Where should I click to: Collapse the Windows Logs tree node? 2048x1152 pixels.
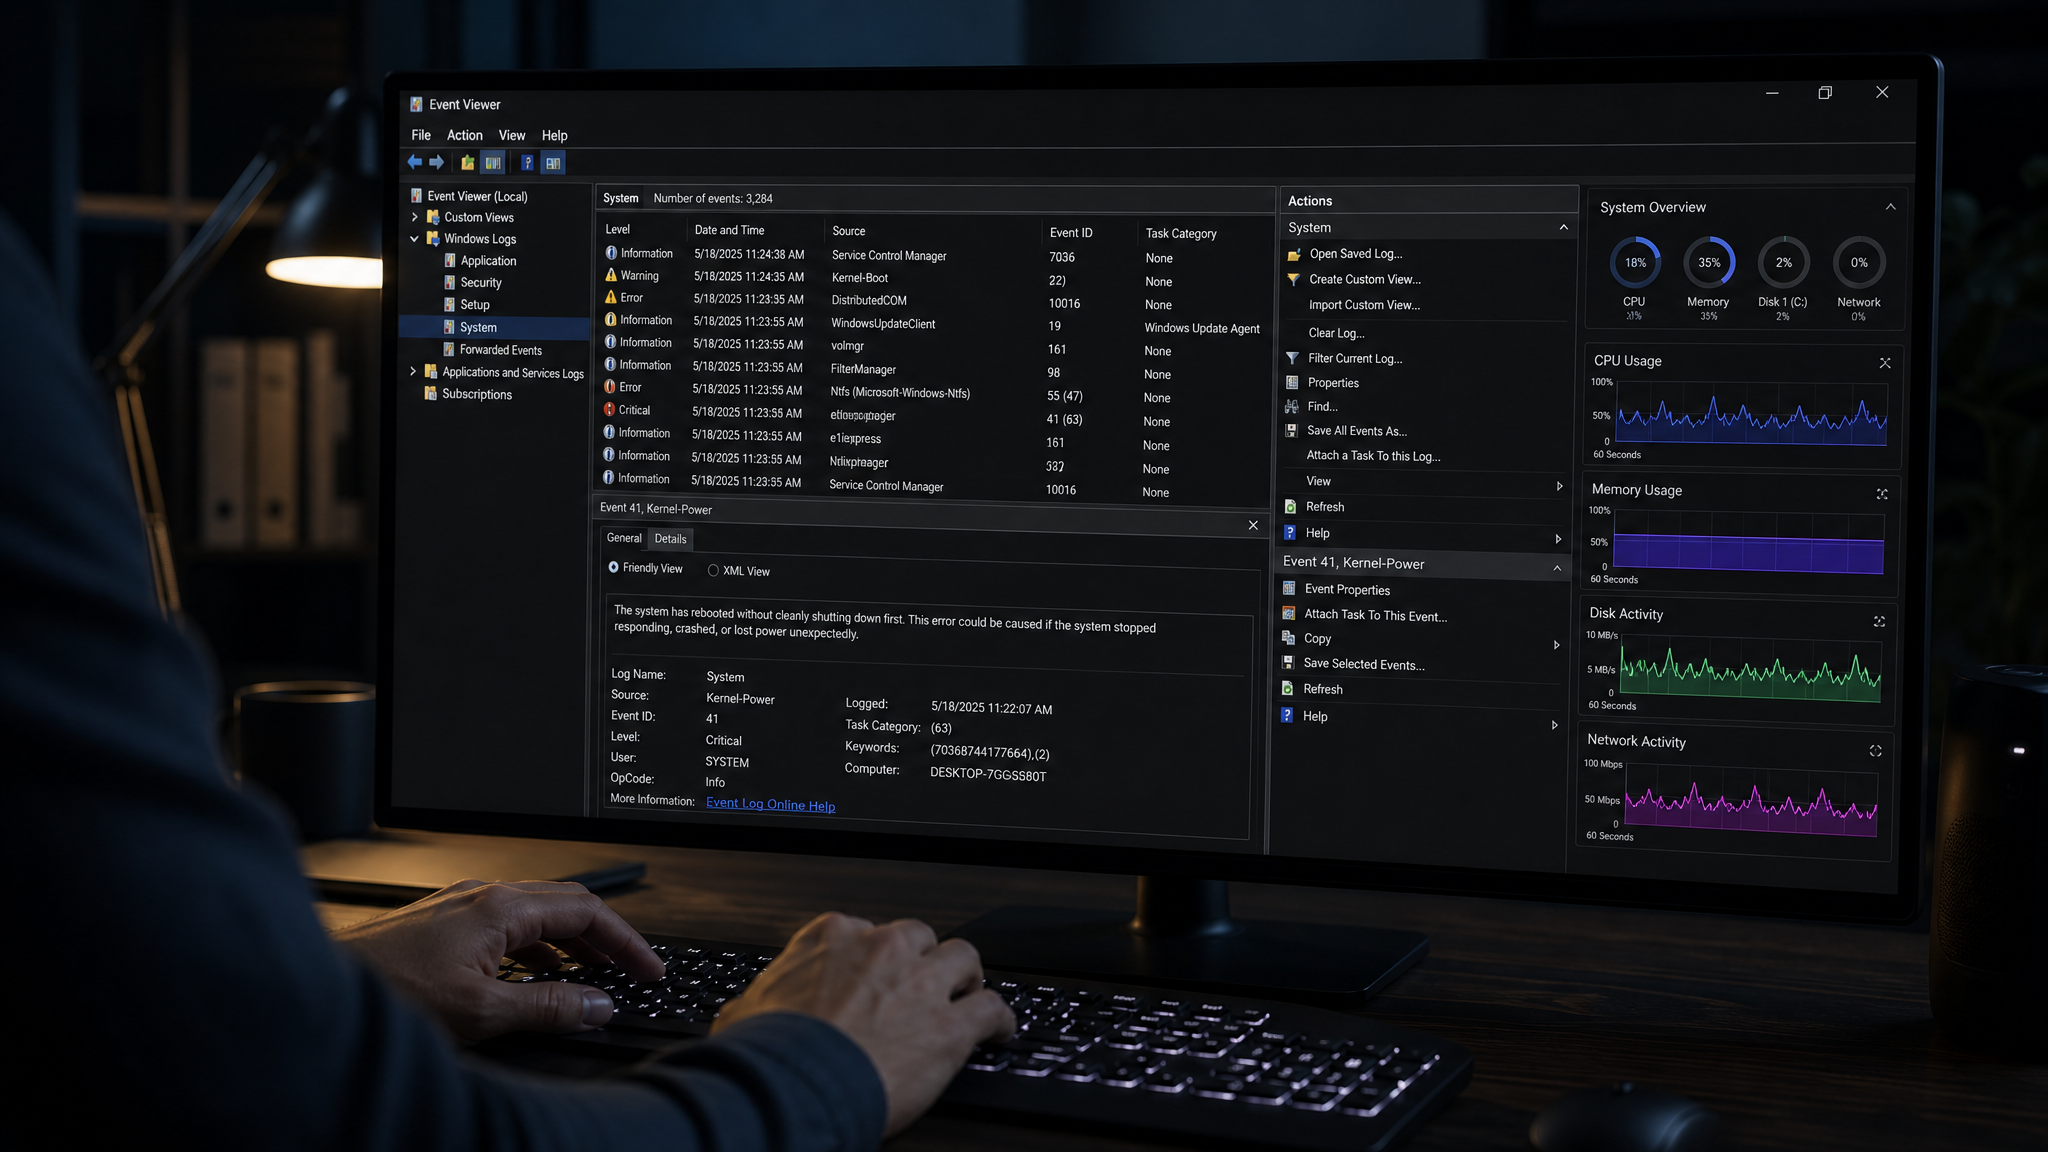[x=414, y=239]
